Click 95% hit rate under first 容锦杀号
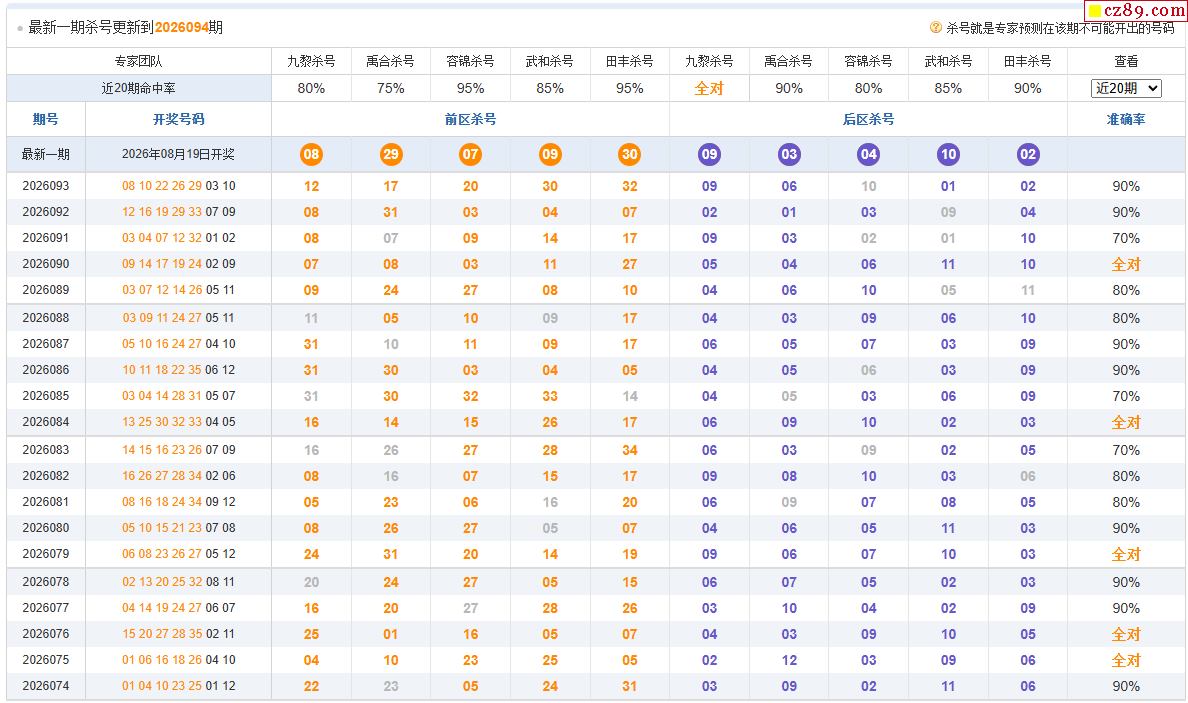The image size is (1188, 703). (x=471, y=88)
